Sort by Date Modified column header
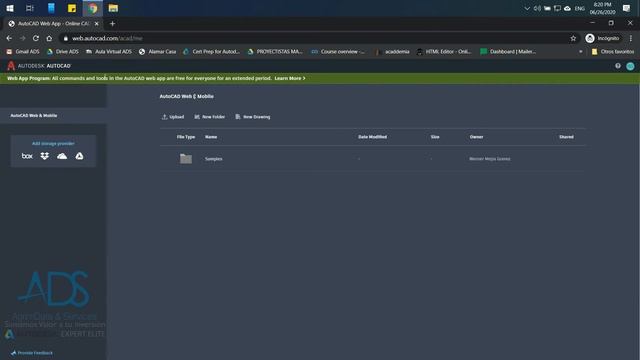 tap(372, 137)
